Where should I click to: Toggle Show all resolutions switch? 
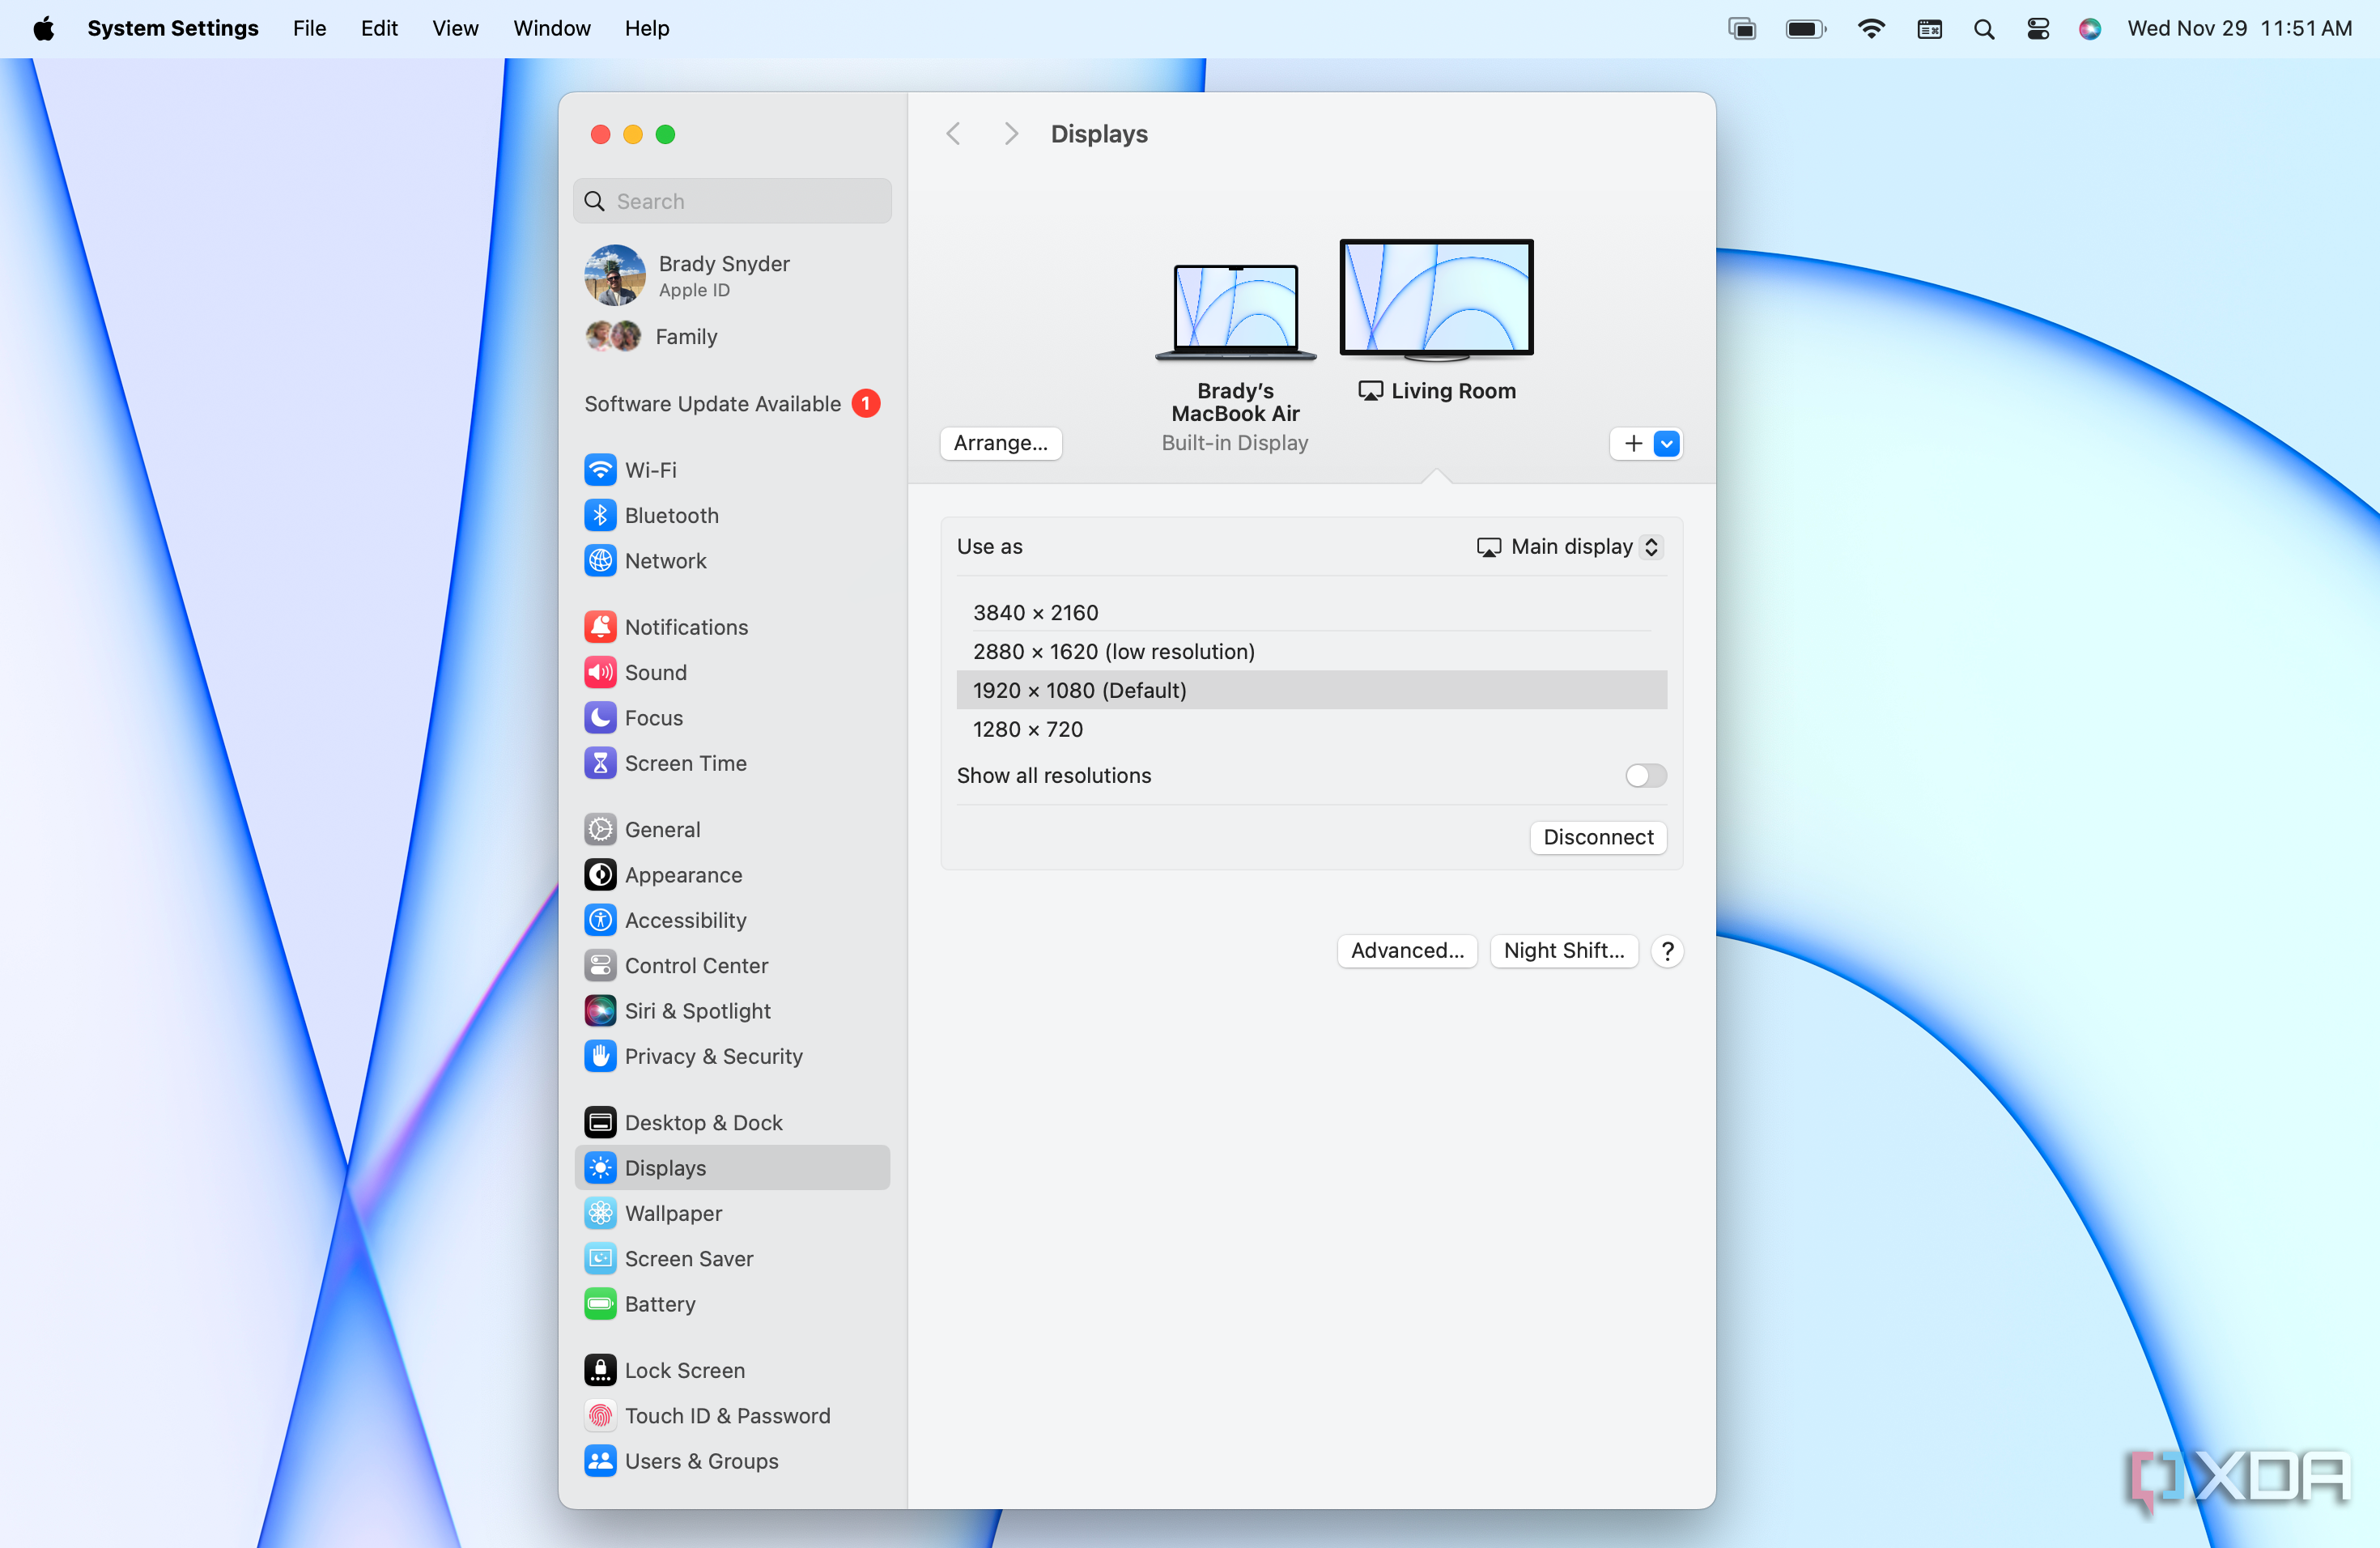tap(1646, 775)
